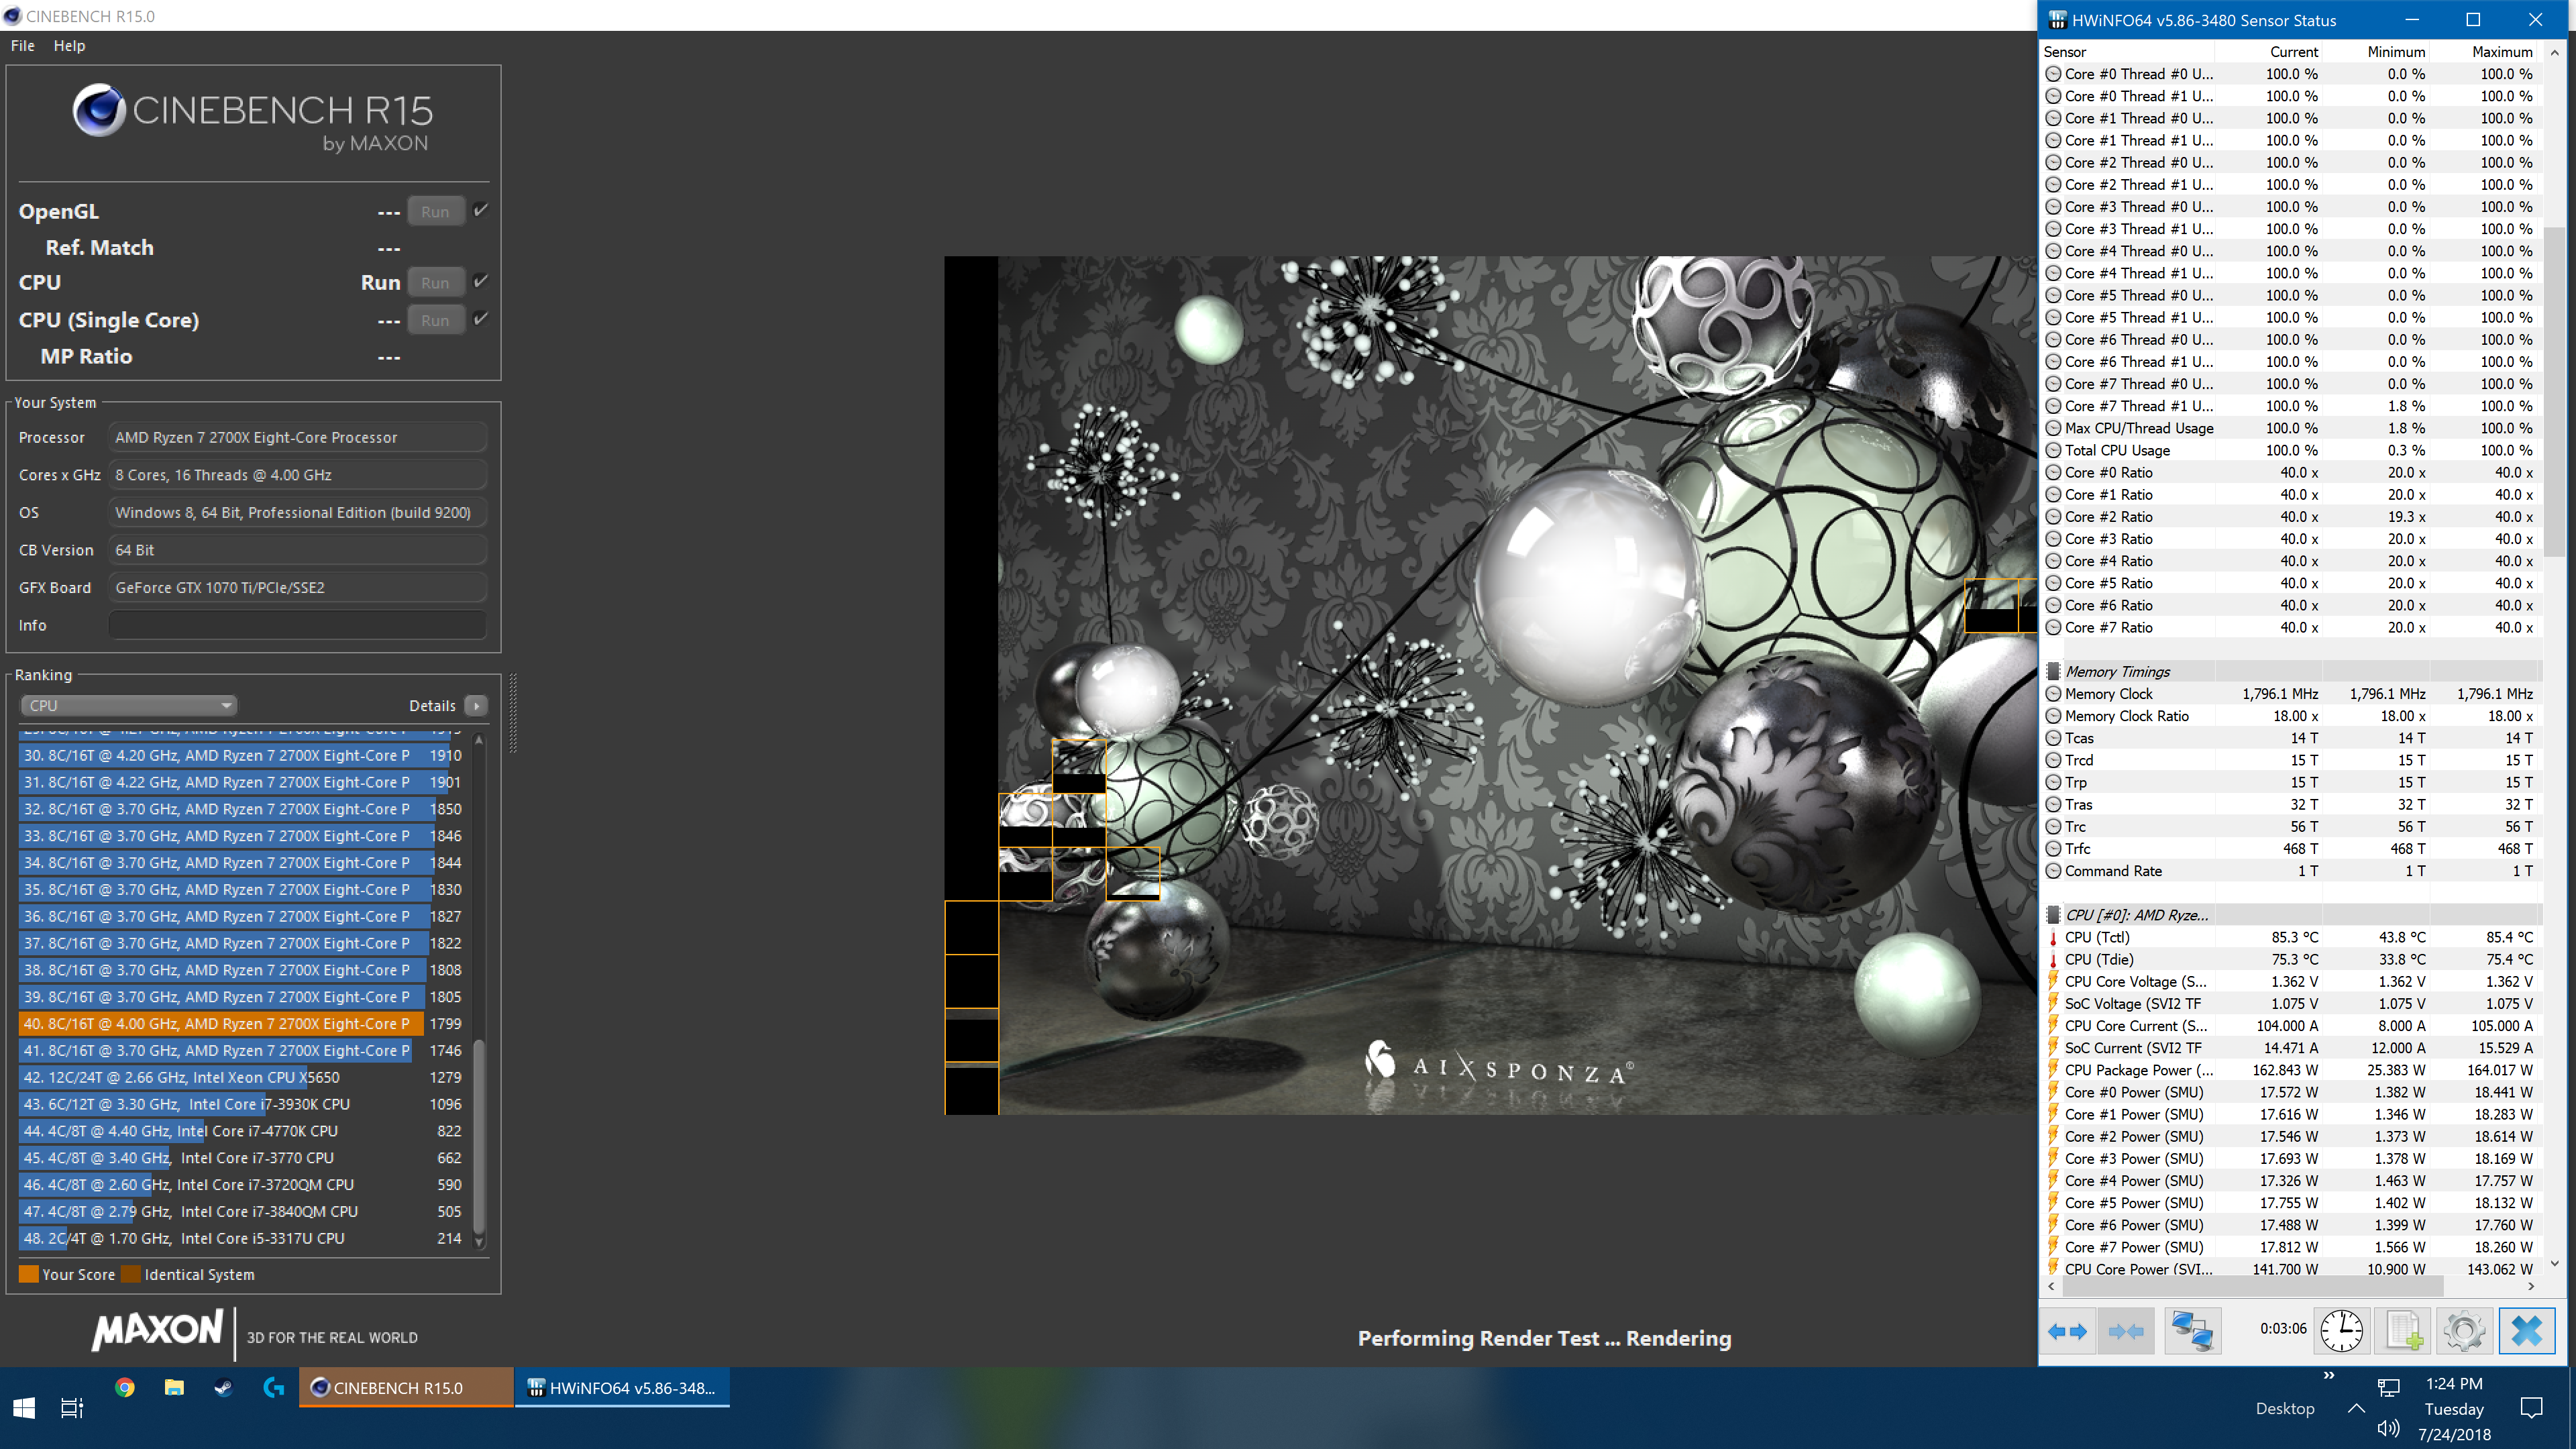Viewport: 2576px width, 1449px height.
Task: Switch to CINEBENCH R15.0 taskbar item
Action: click(x=406, y=1387)
